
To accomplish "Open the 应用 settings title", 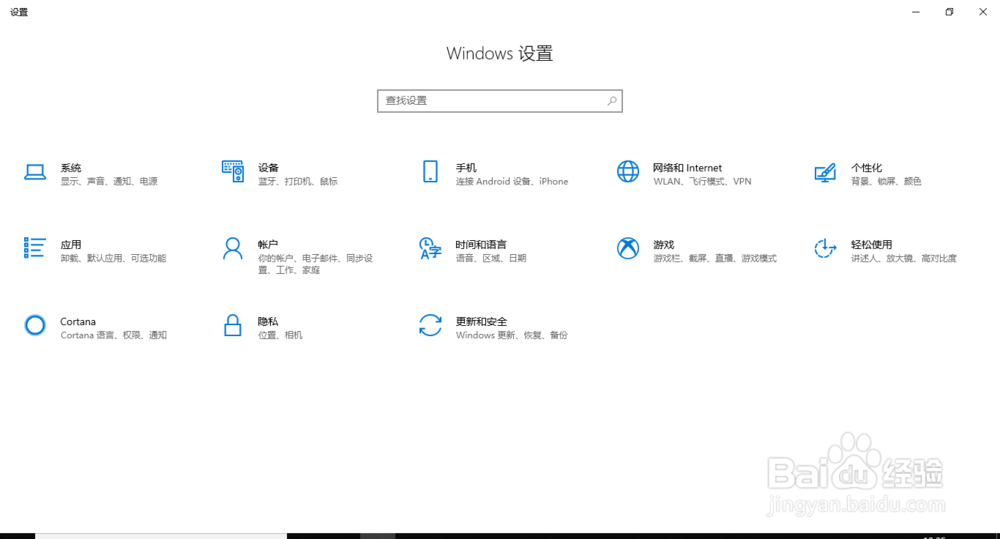I will (71, 245).
